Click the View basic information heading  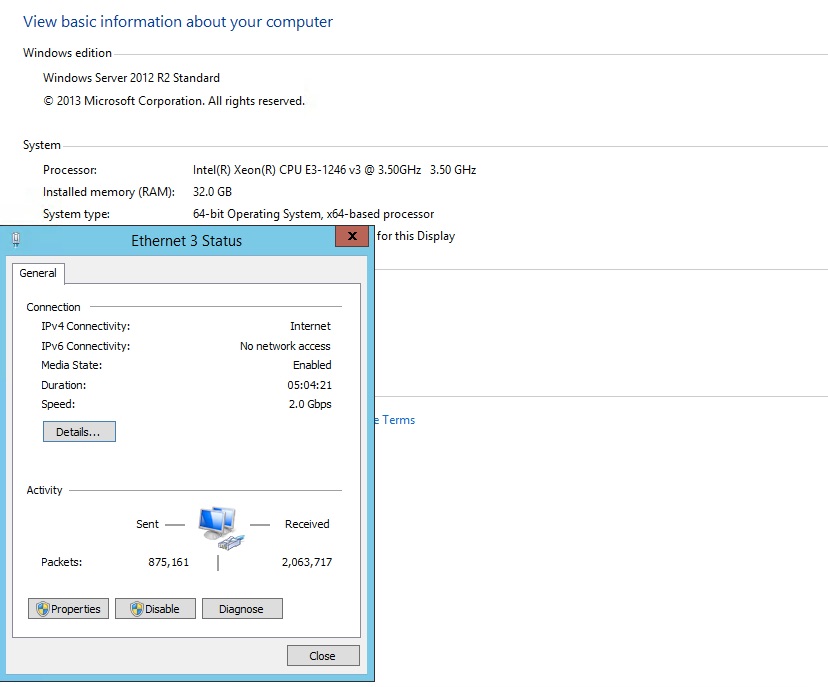point(178,22)
